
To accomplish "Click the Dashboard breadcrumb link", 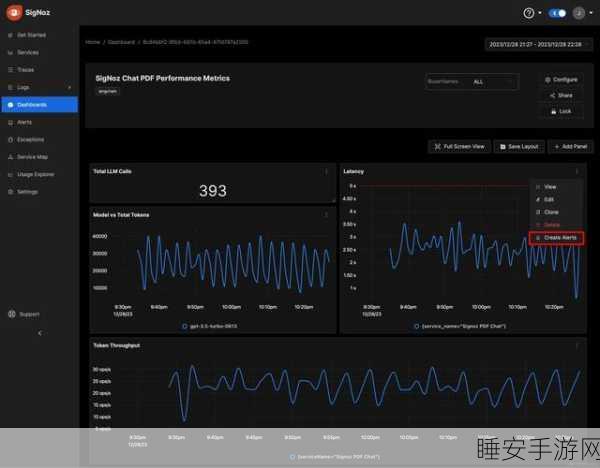I will coord(121,42).
